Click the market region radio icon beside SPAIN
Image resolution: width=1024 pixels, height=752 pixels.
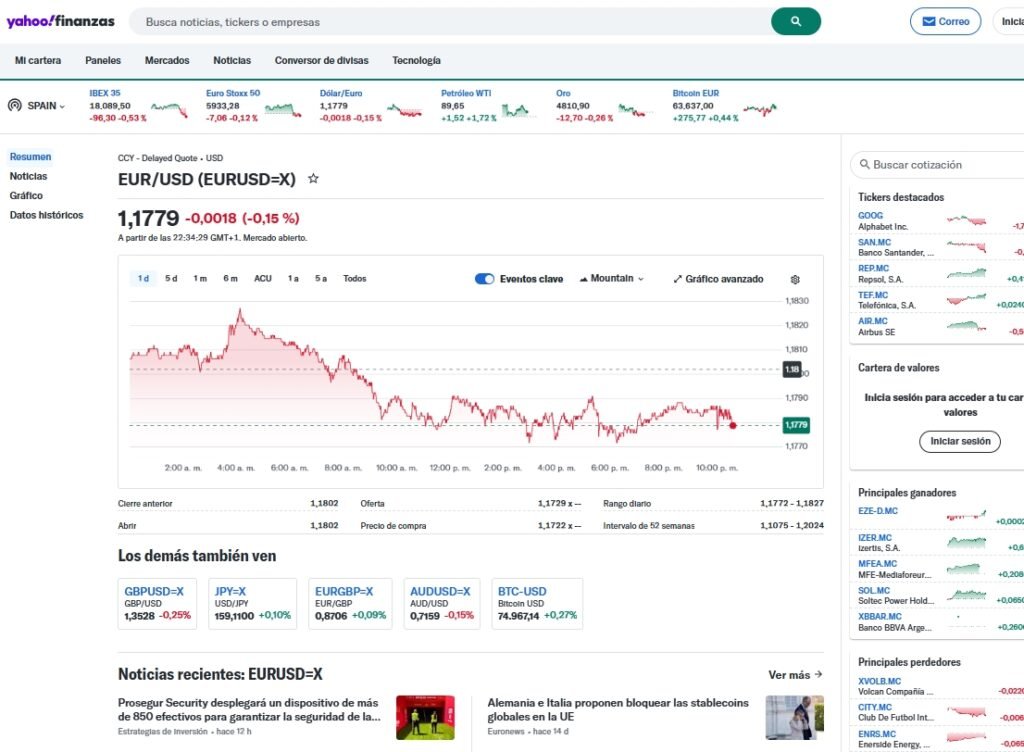tap(14, 105)
